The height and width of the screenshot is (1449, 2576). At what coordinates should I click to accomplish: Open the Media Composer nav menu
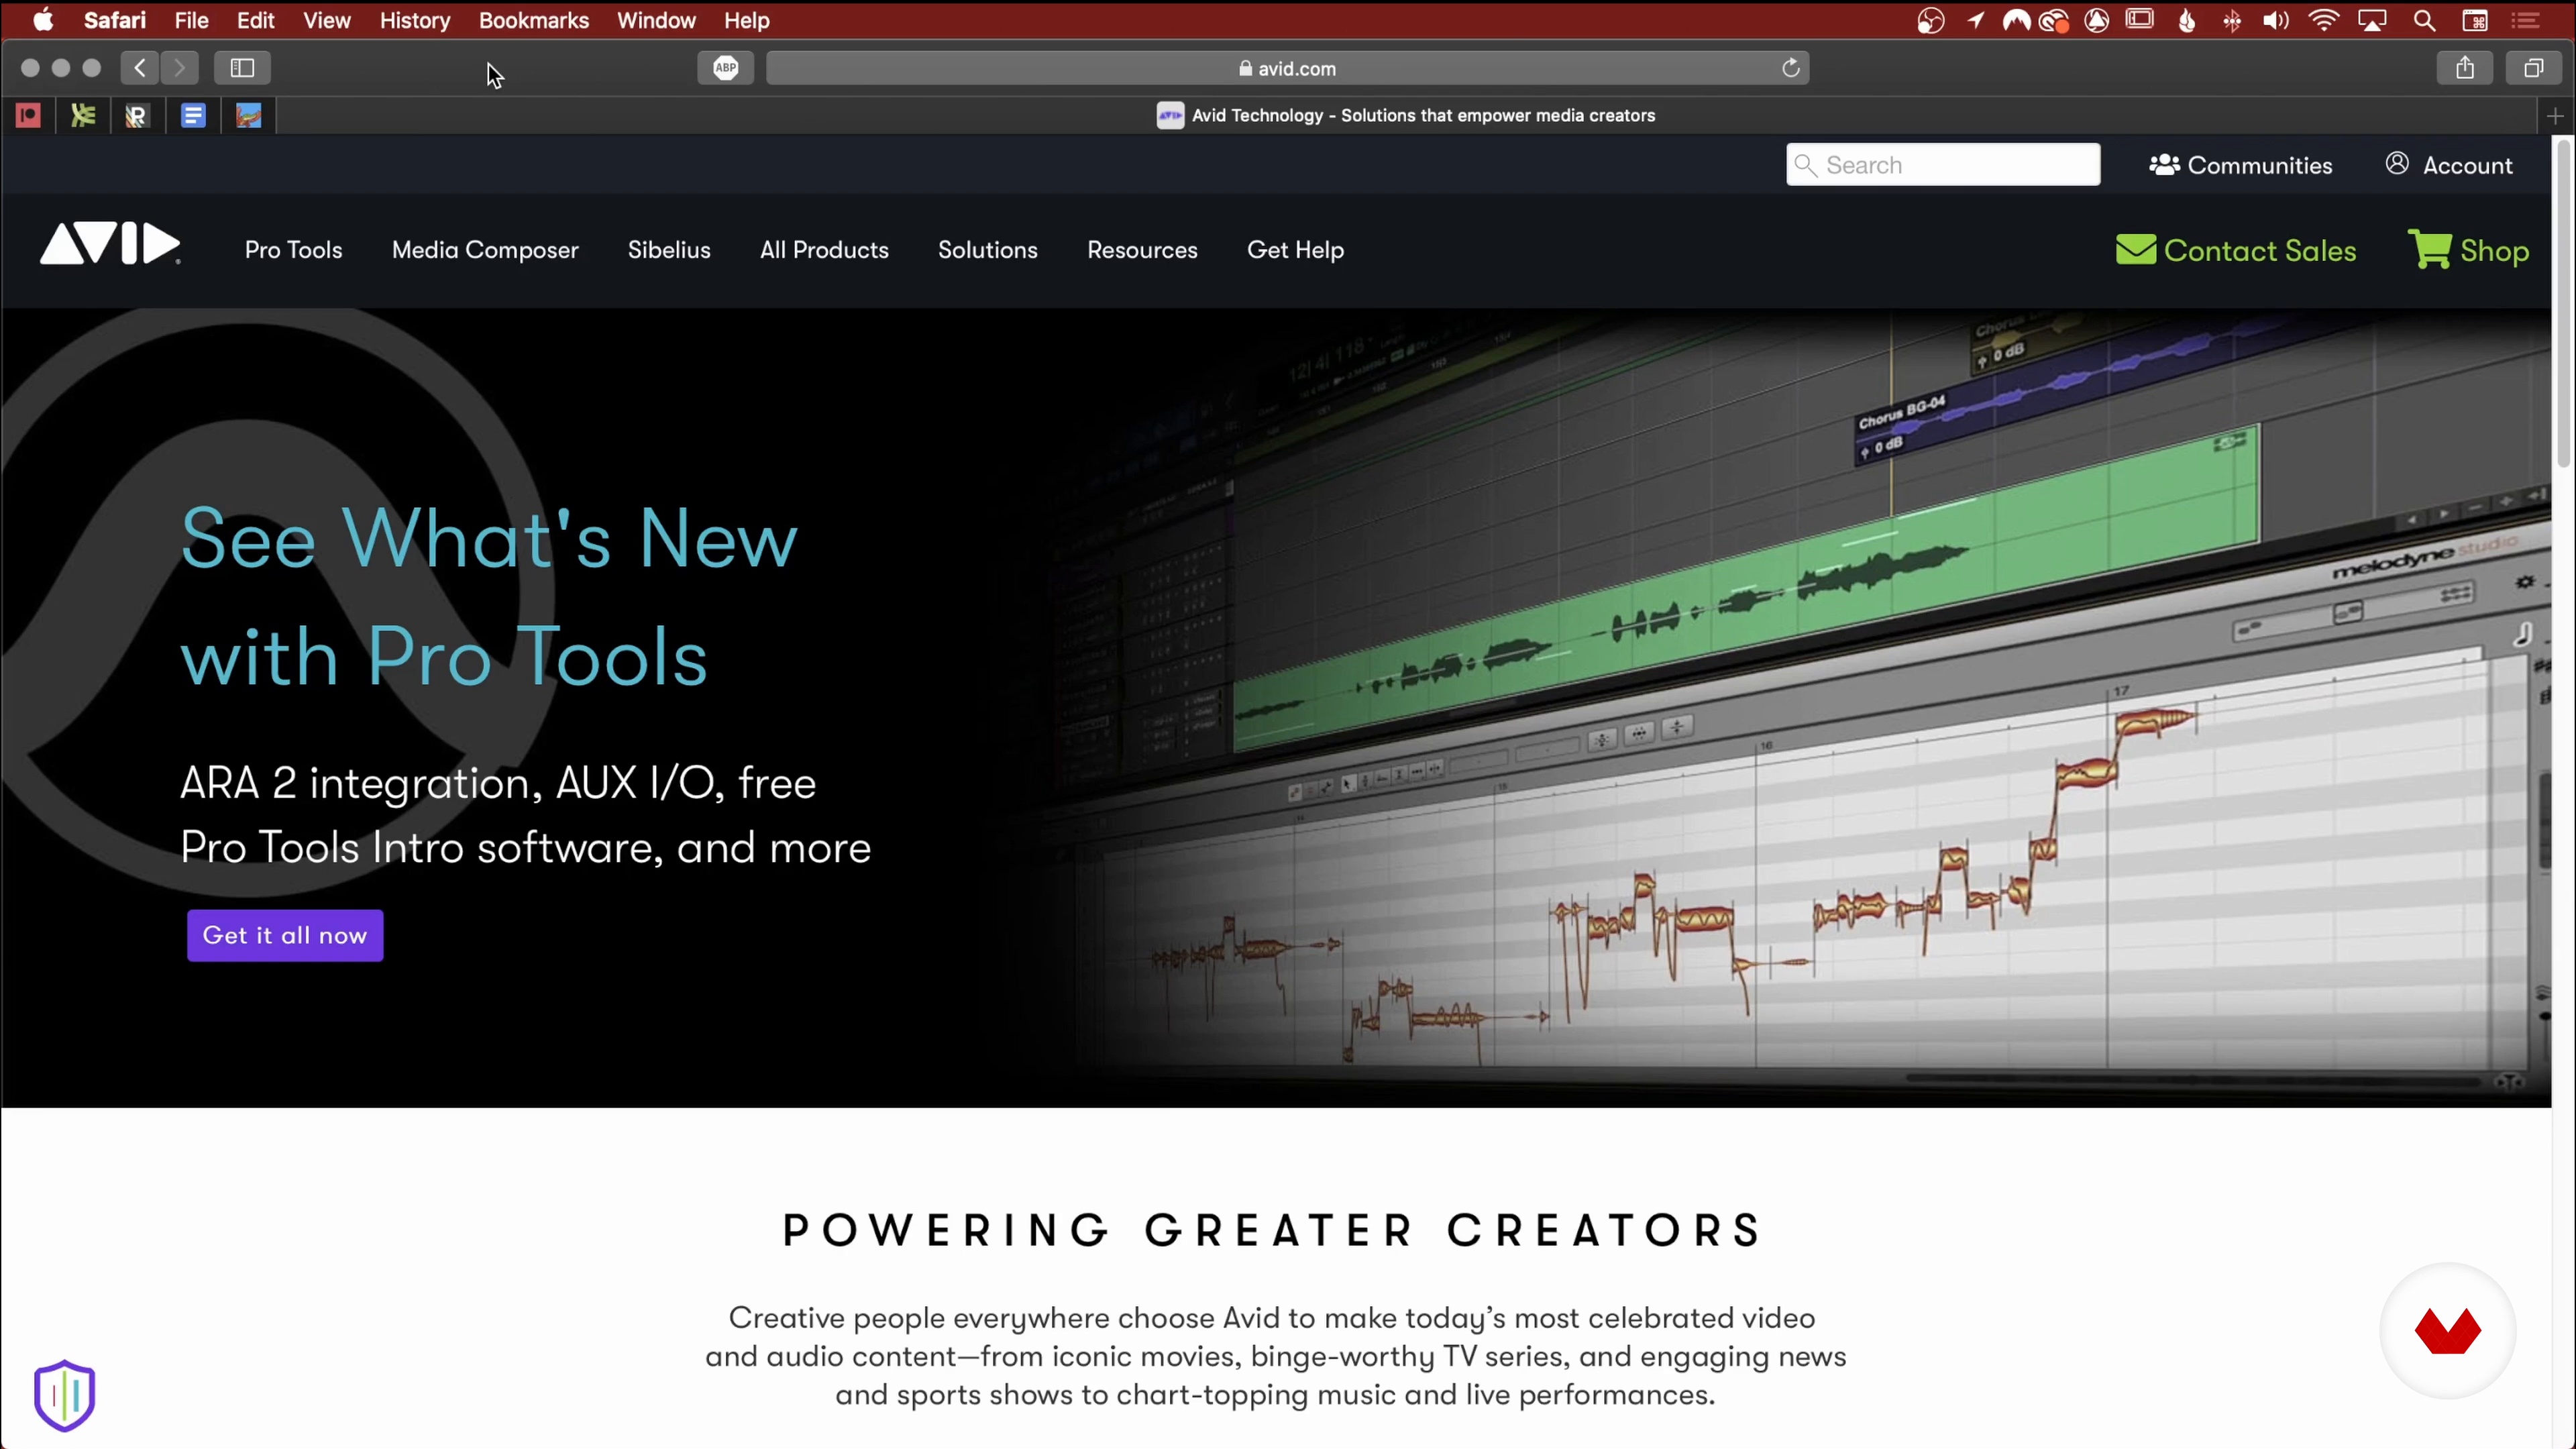click(485, 250)
